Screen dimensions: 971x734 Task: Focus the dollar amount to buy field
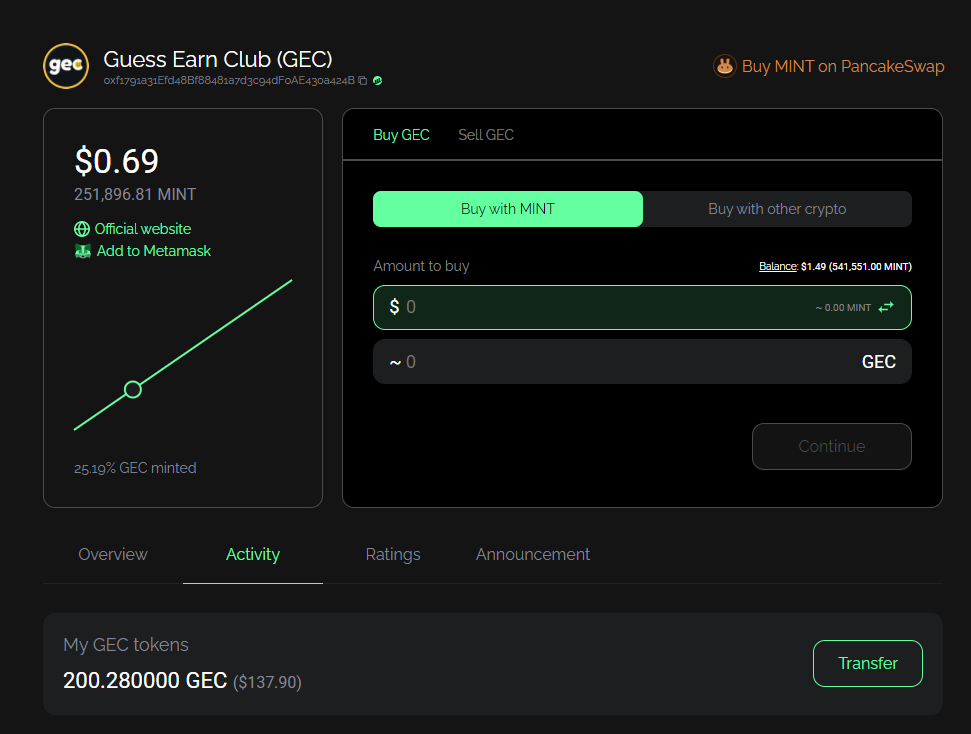[x=642, y=307]
